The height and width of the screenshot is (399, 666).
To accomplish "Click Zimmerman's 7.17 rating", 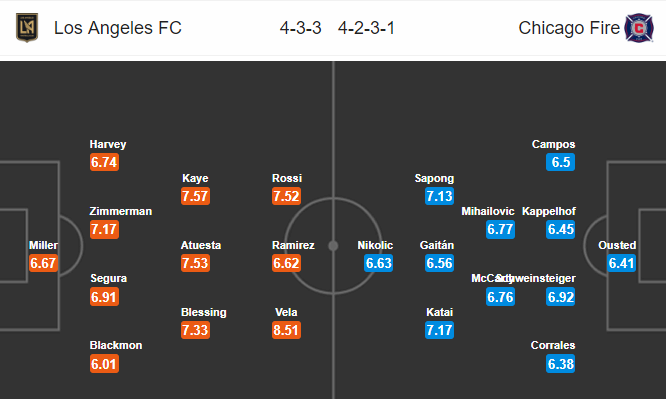I will [104, 229].
